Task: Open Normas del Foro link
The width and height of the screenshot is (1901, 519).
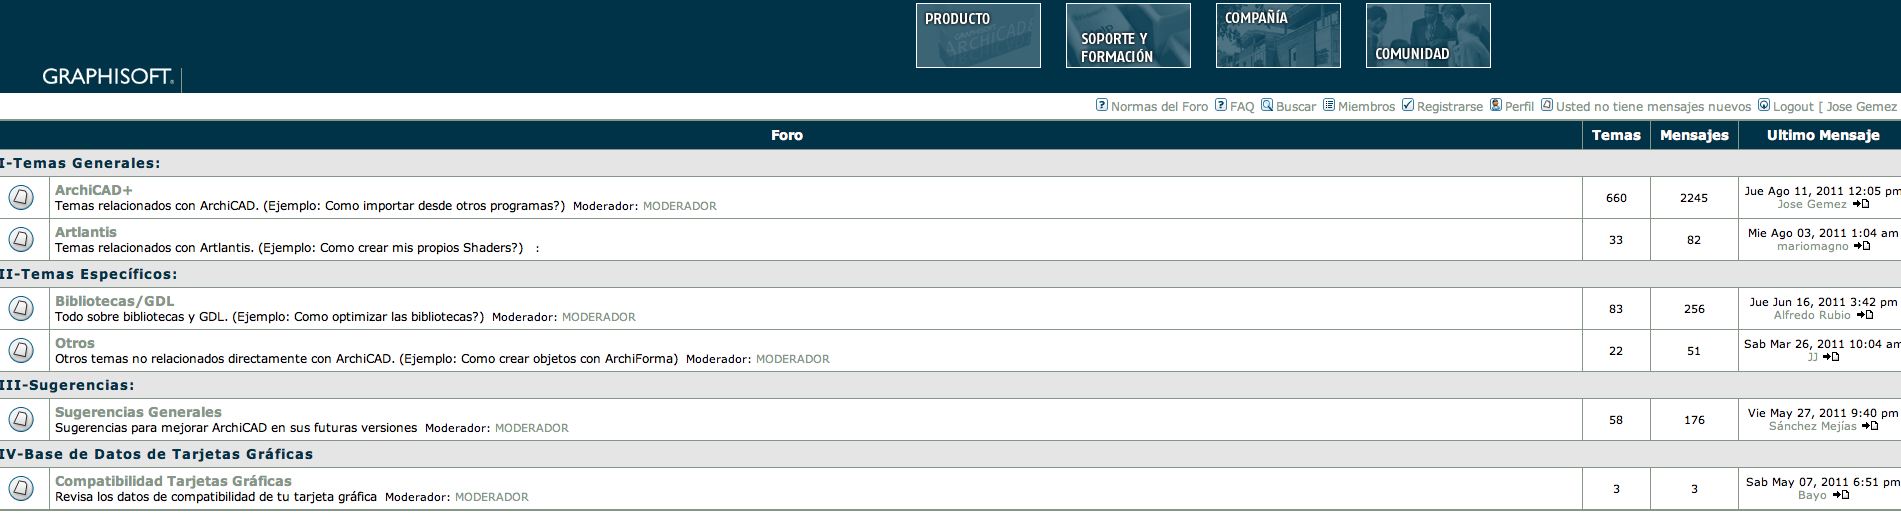Action: click(x=1158, y=106)
